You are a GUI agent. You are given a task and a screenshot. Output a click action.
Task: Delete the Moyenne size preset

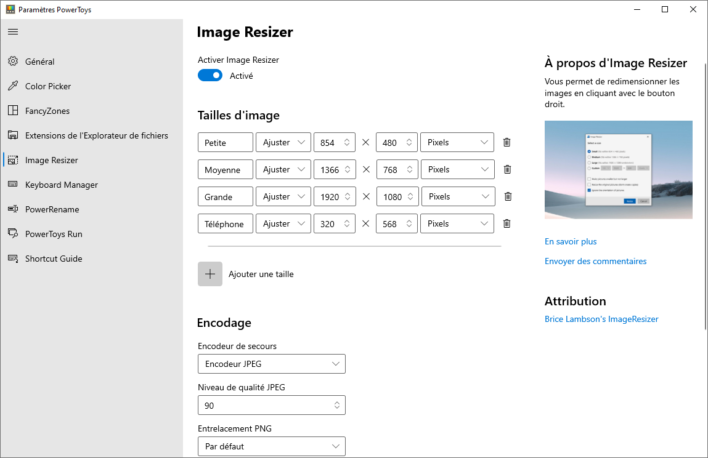(x=507, y=169)
